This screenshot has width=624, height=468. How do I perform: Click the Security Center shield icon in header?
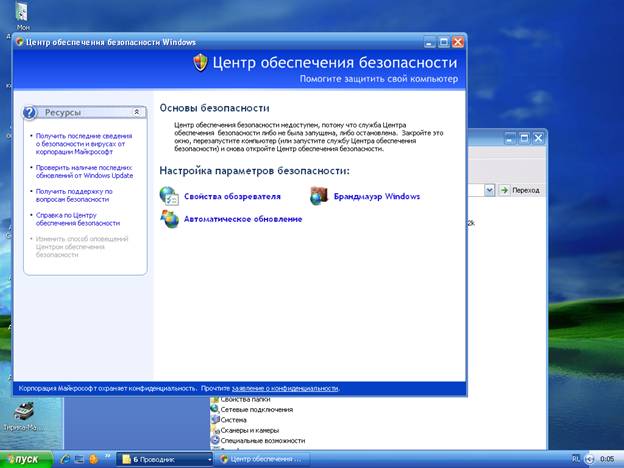[x=200, y=62]
